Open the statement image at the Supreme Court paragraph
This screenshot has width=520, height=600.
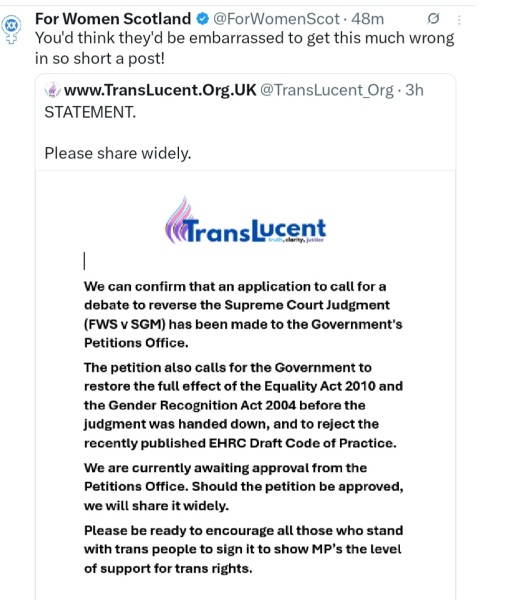(x=243, y=315)
